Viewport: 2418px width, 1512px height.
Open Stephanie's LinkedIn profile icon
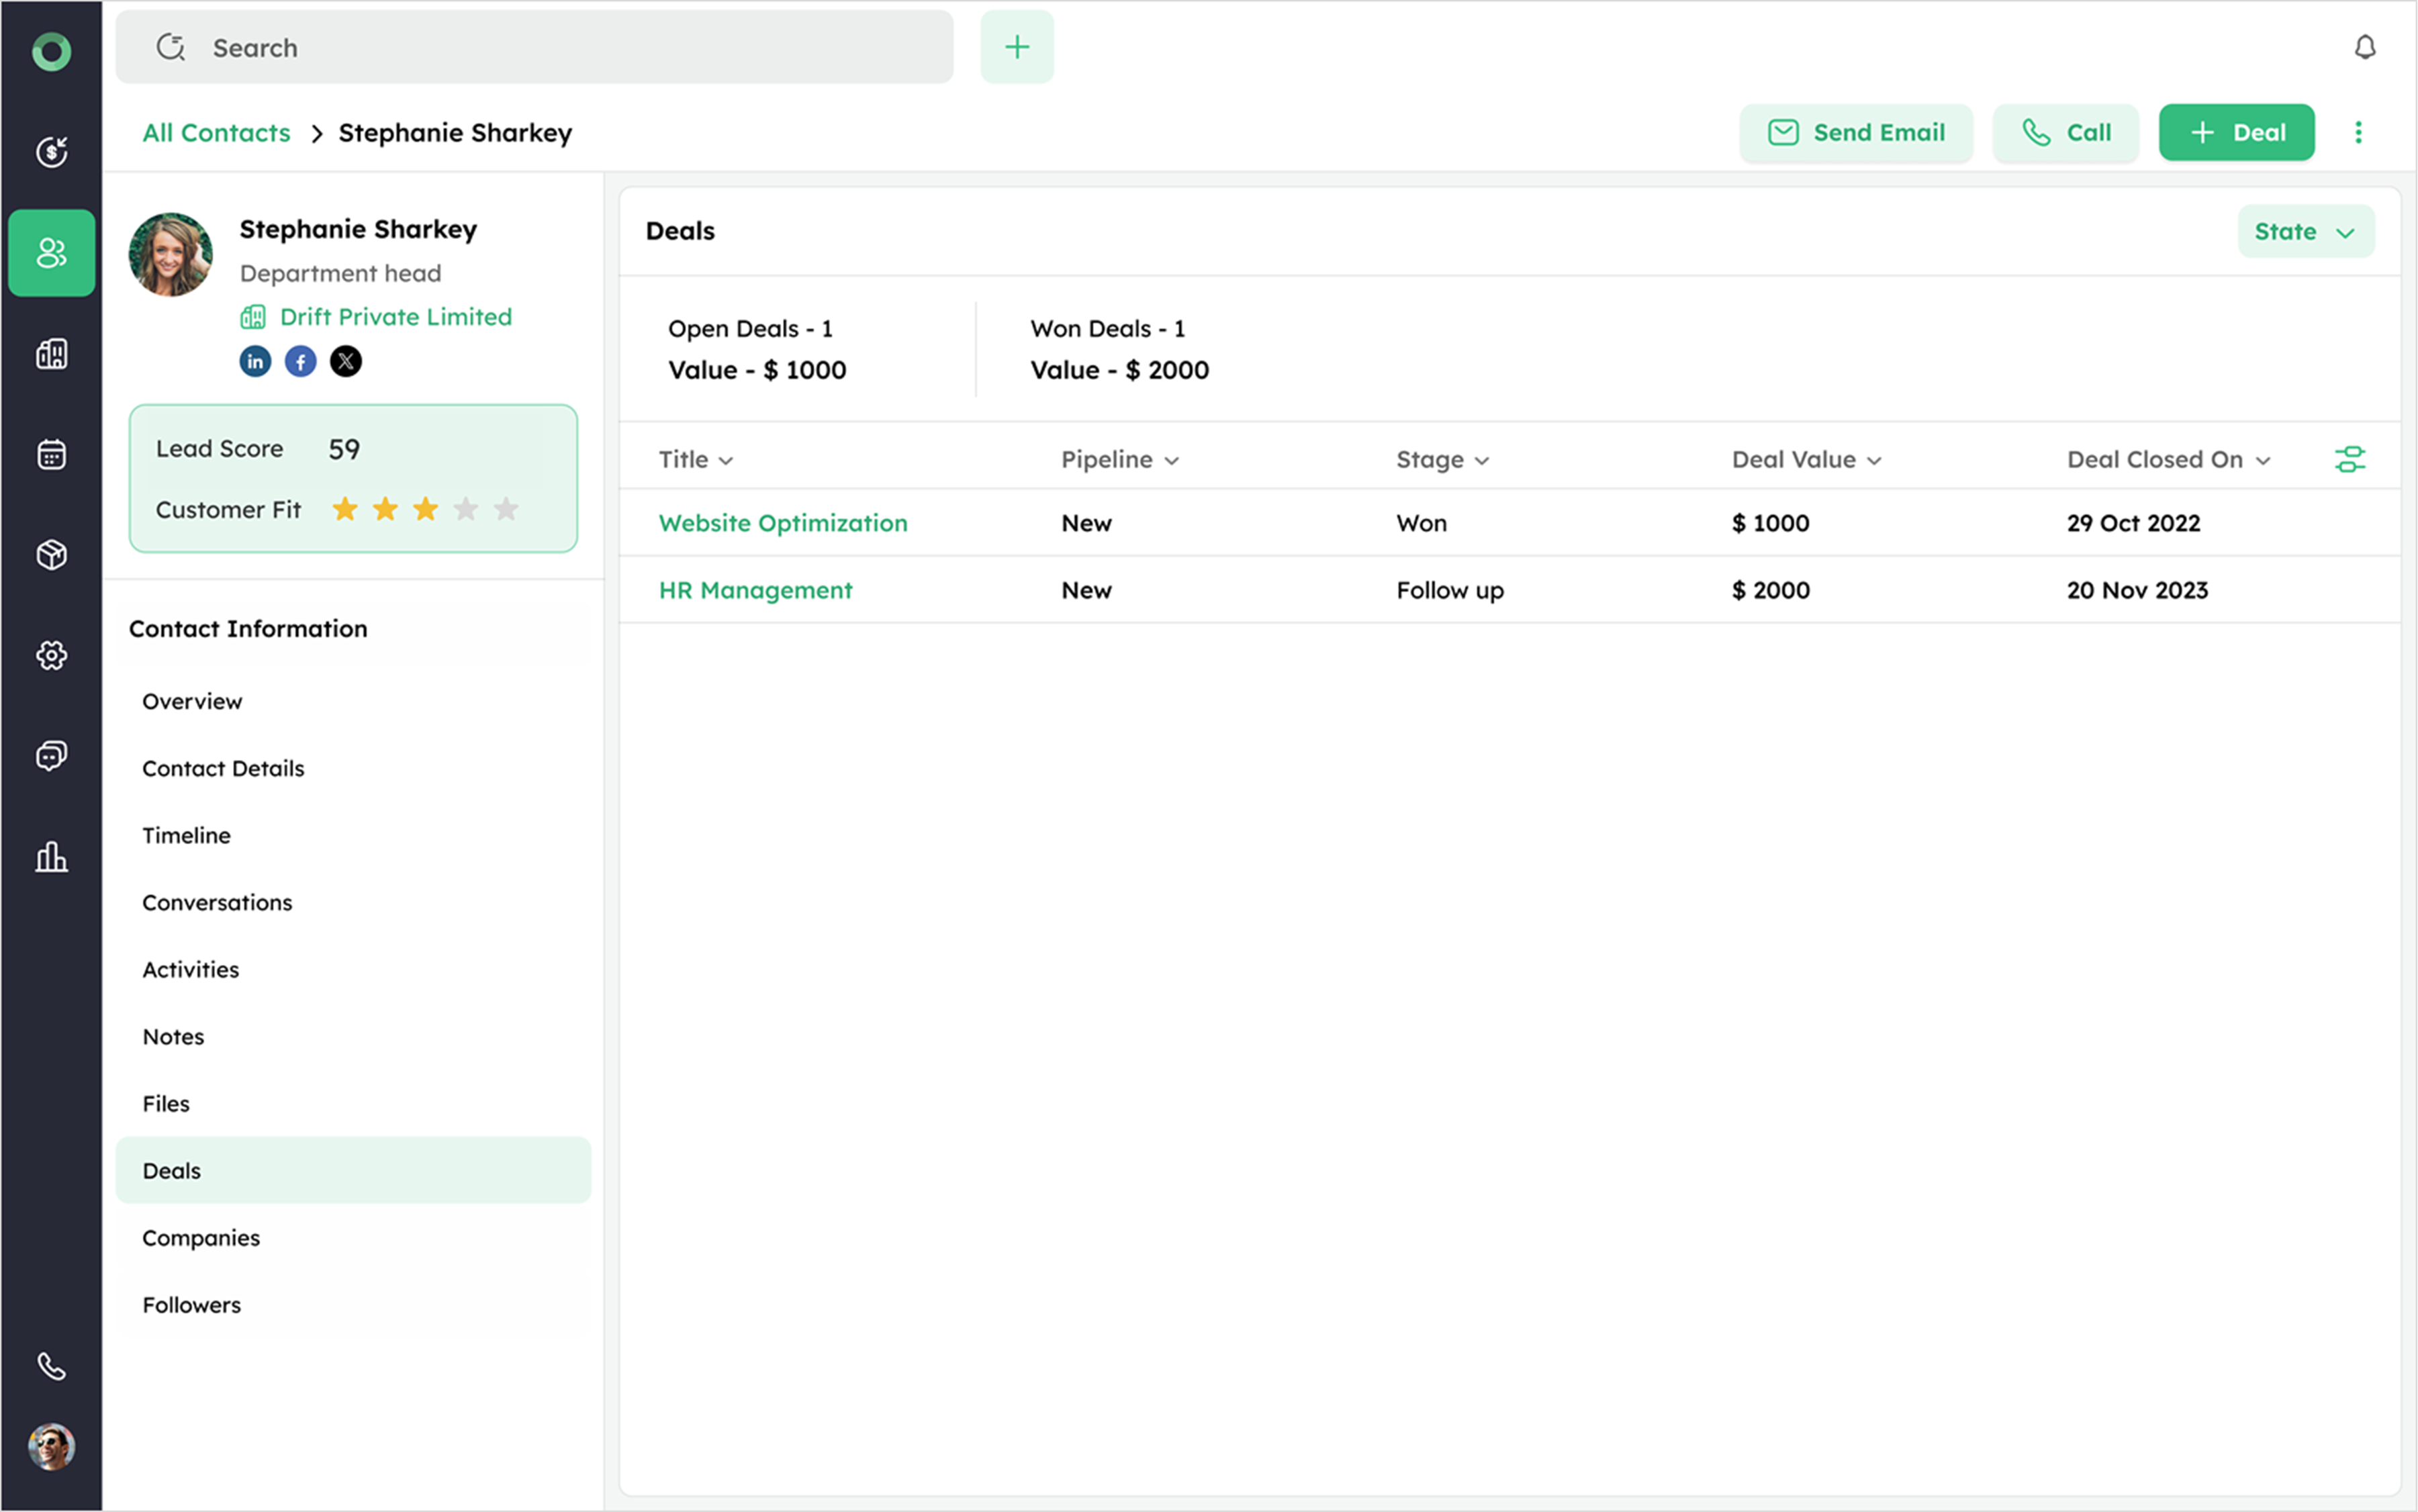pos(255,361)
